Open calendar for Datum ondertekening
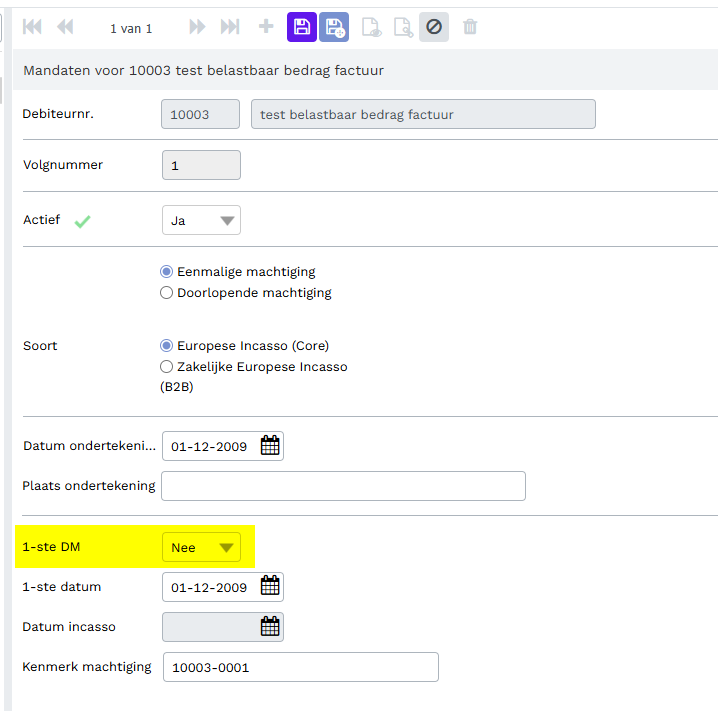The width and height of the screenshot is (718, 711). pyautogui.click(x=270, y=446)
